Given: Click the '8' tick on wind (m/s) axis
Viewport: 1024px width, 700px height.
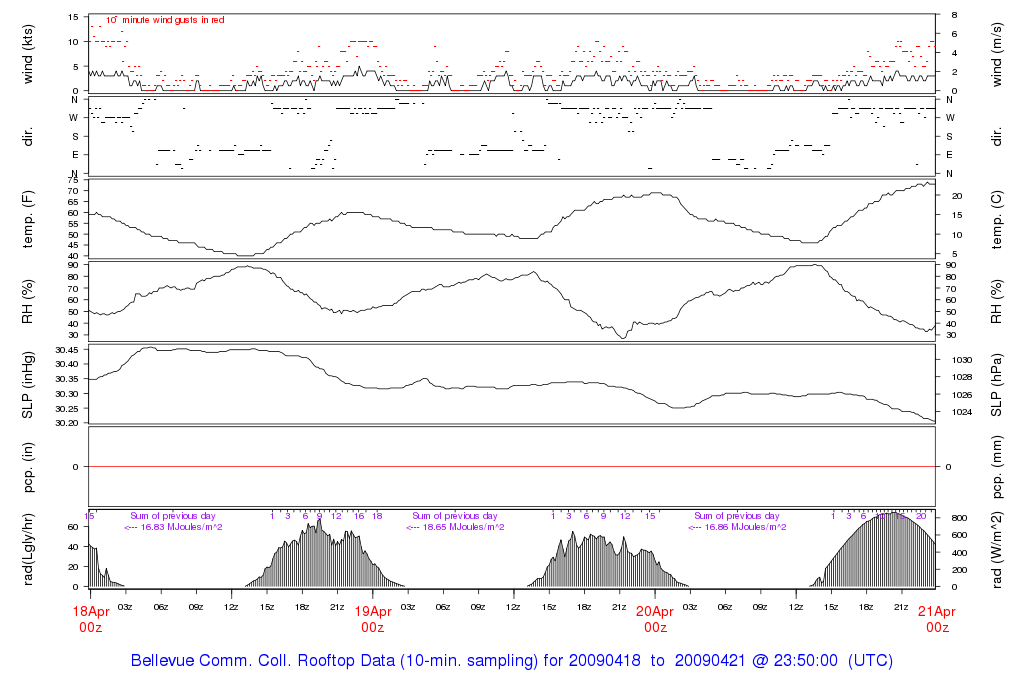Looking at the screenshot, I should click(954, 15).
